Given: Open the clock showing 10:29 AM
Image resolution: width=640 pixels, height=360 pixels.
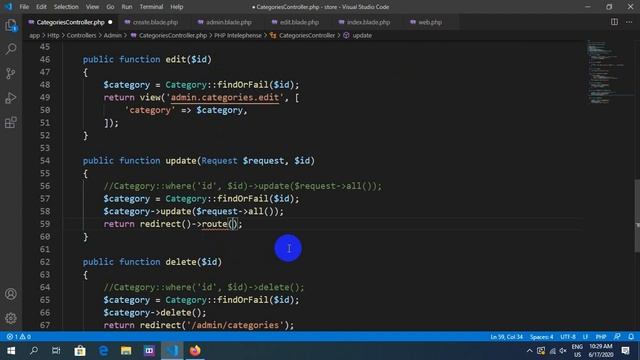Looking at the screenshot, I should [601, 351].
